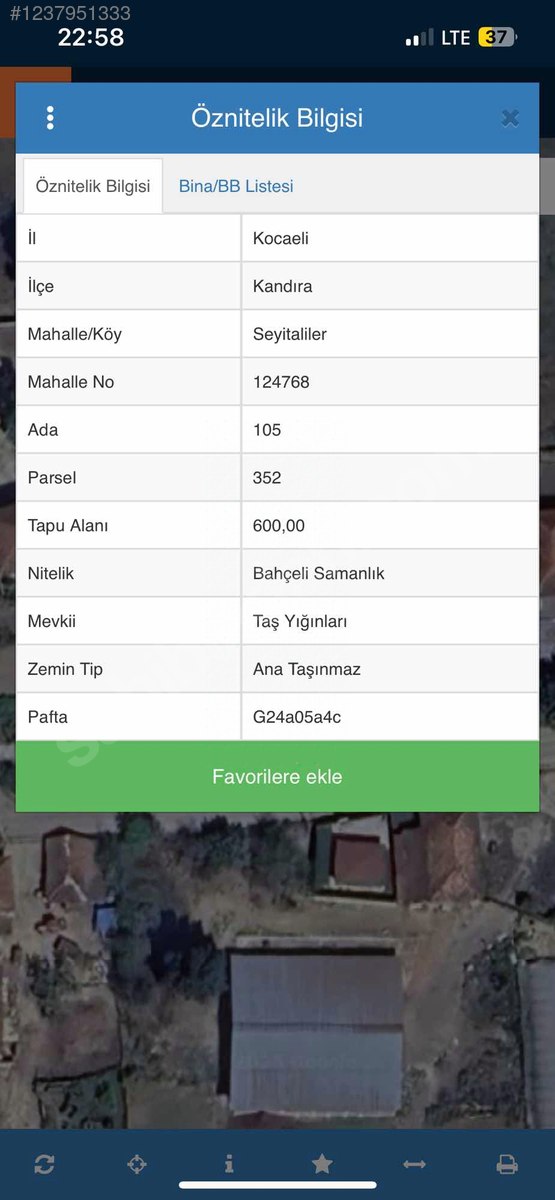Open favorites with the star icon
Image resolution: width=555 pixels, height=1200 pixels.
[x=322, y=1164]
